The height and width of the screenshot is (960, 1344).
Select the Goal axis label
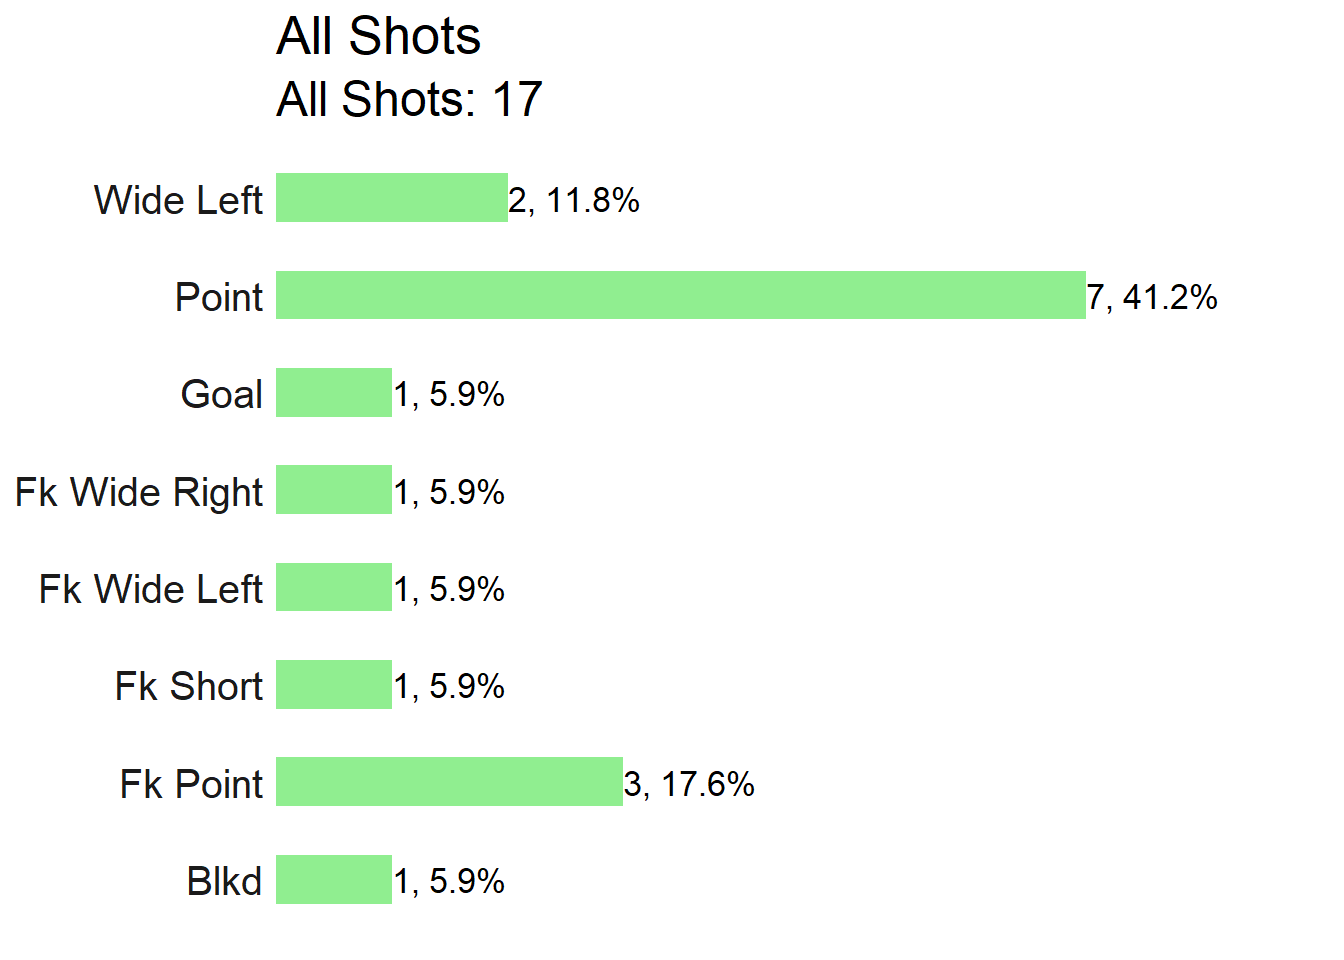tap(222, 394)
